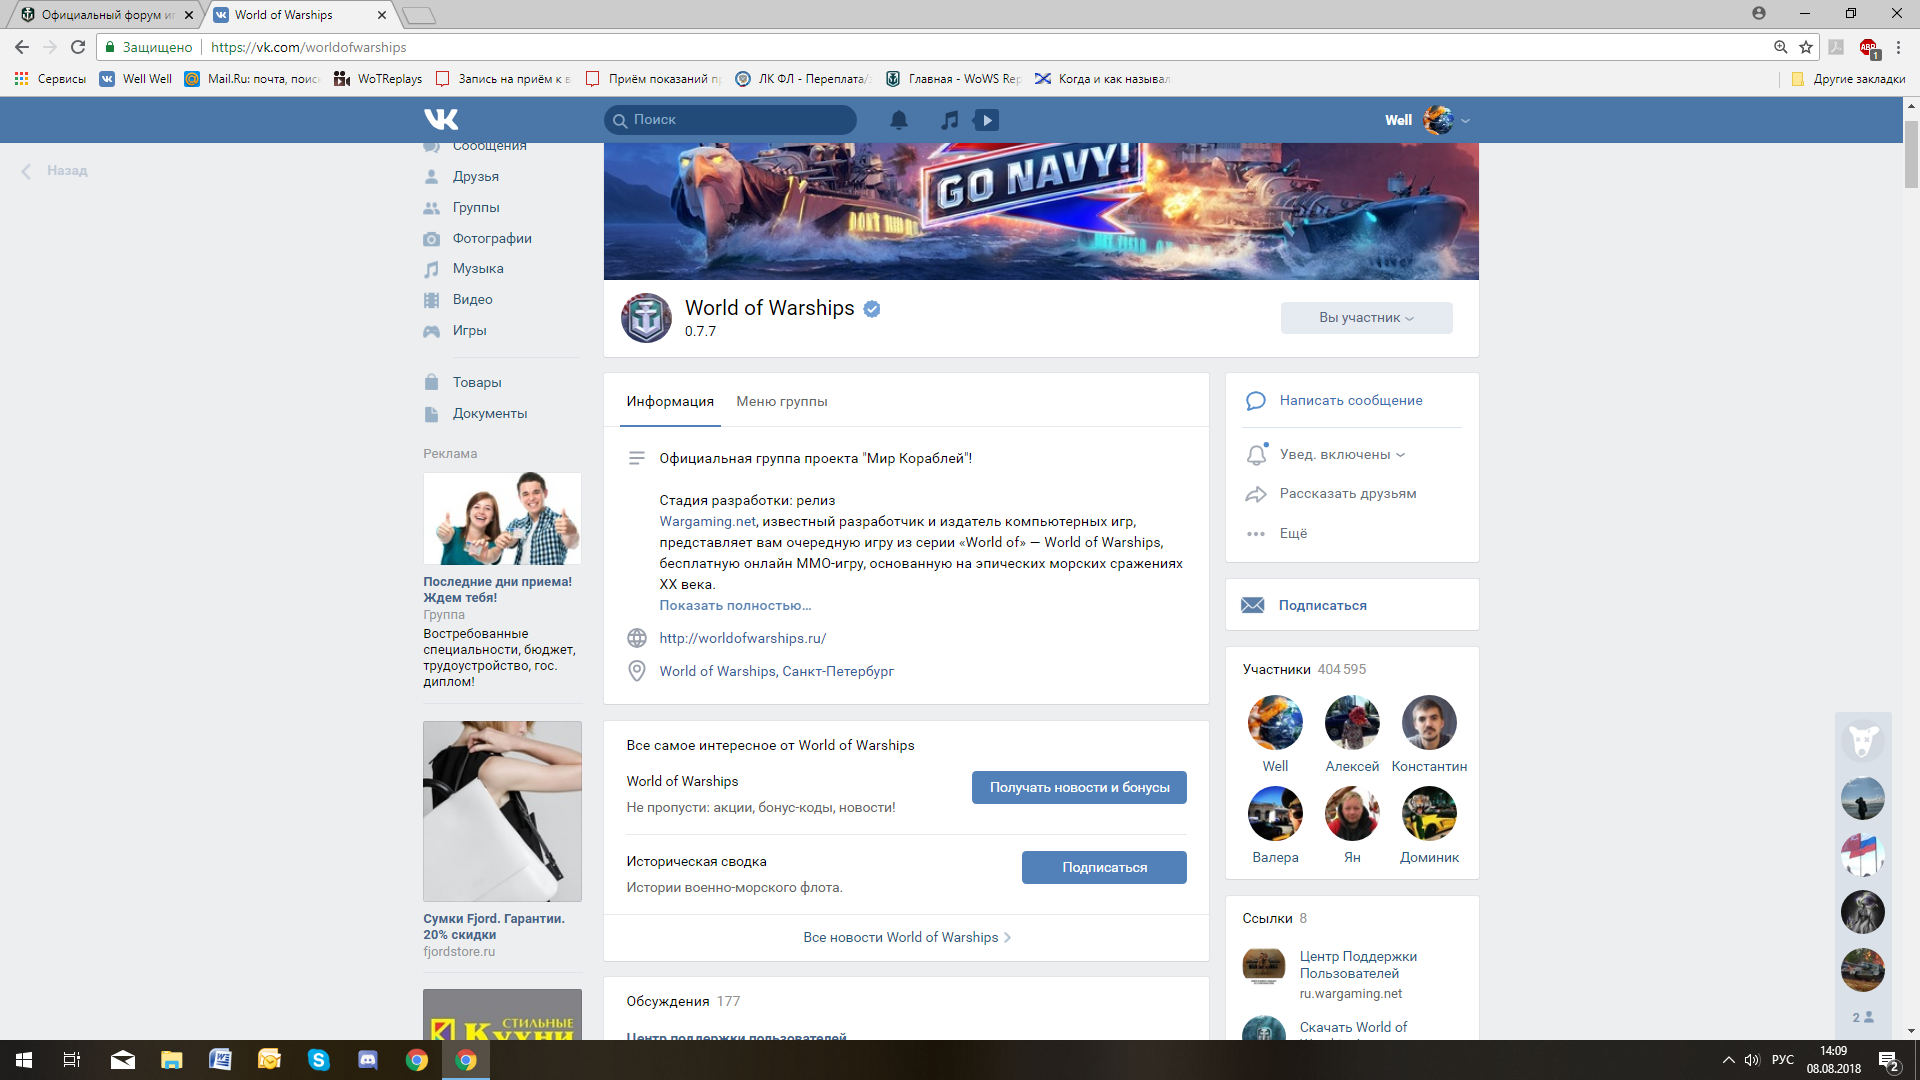Viewport: 1920px width, 1080px height.
Task: Click the zoom magnifier icon in address bar
Action: coord(1780,47)
